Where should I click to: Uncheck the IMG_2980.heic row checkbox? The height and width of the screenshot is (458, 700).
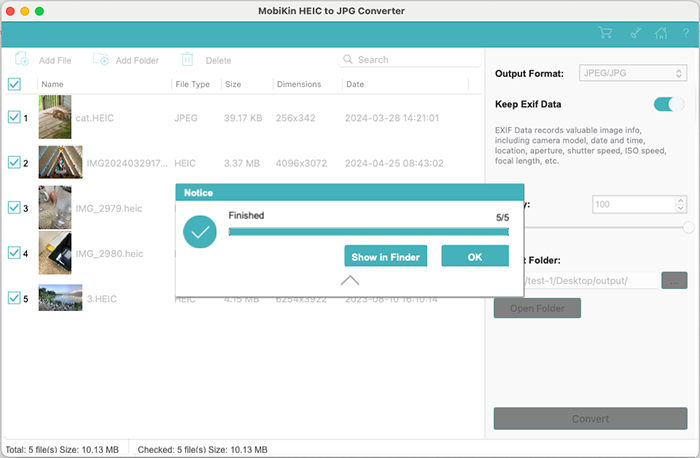tap(14, 253)
